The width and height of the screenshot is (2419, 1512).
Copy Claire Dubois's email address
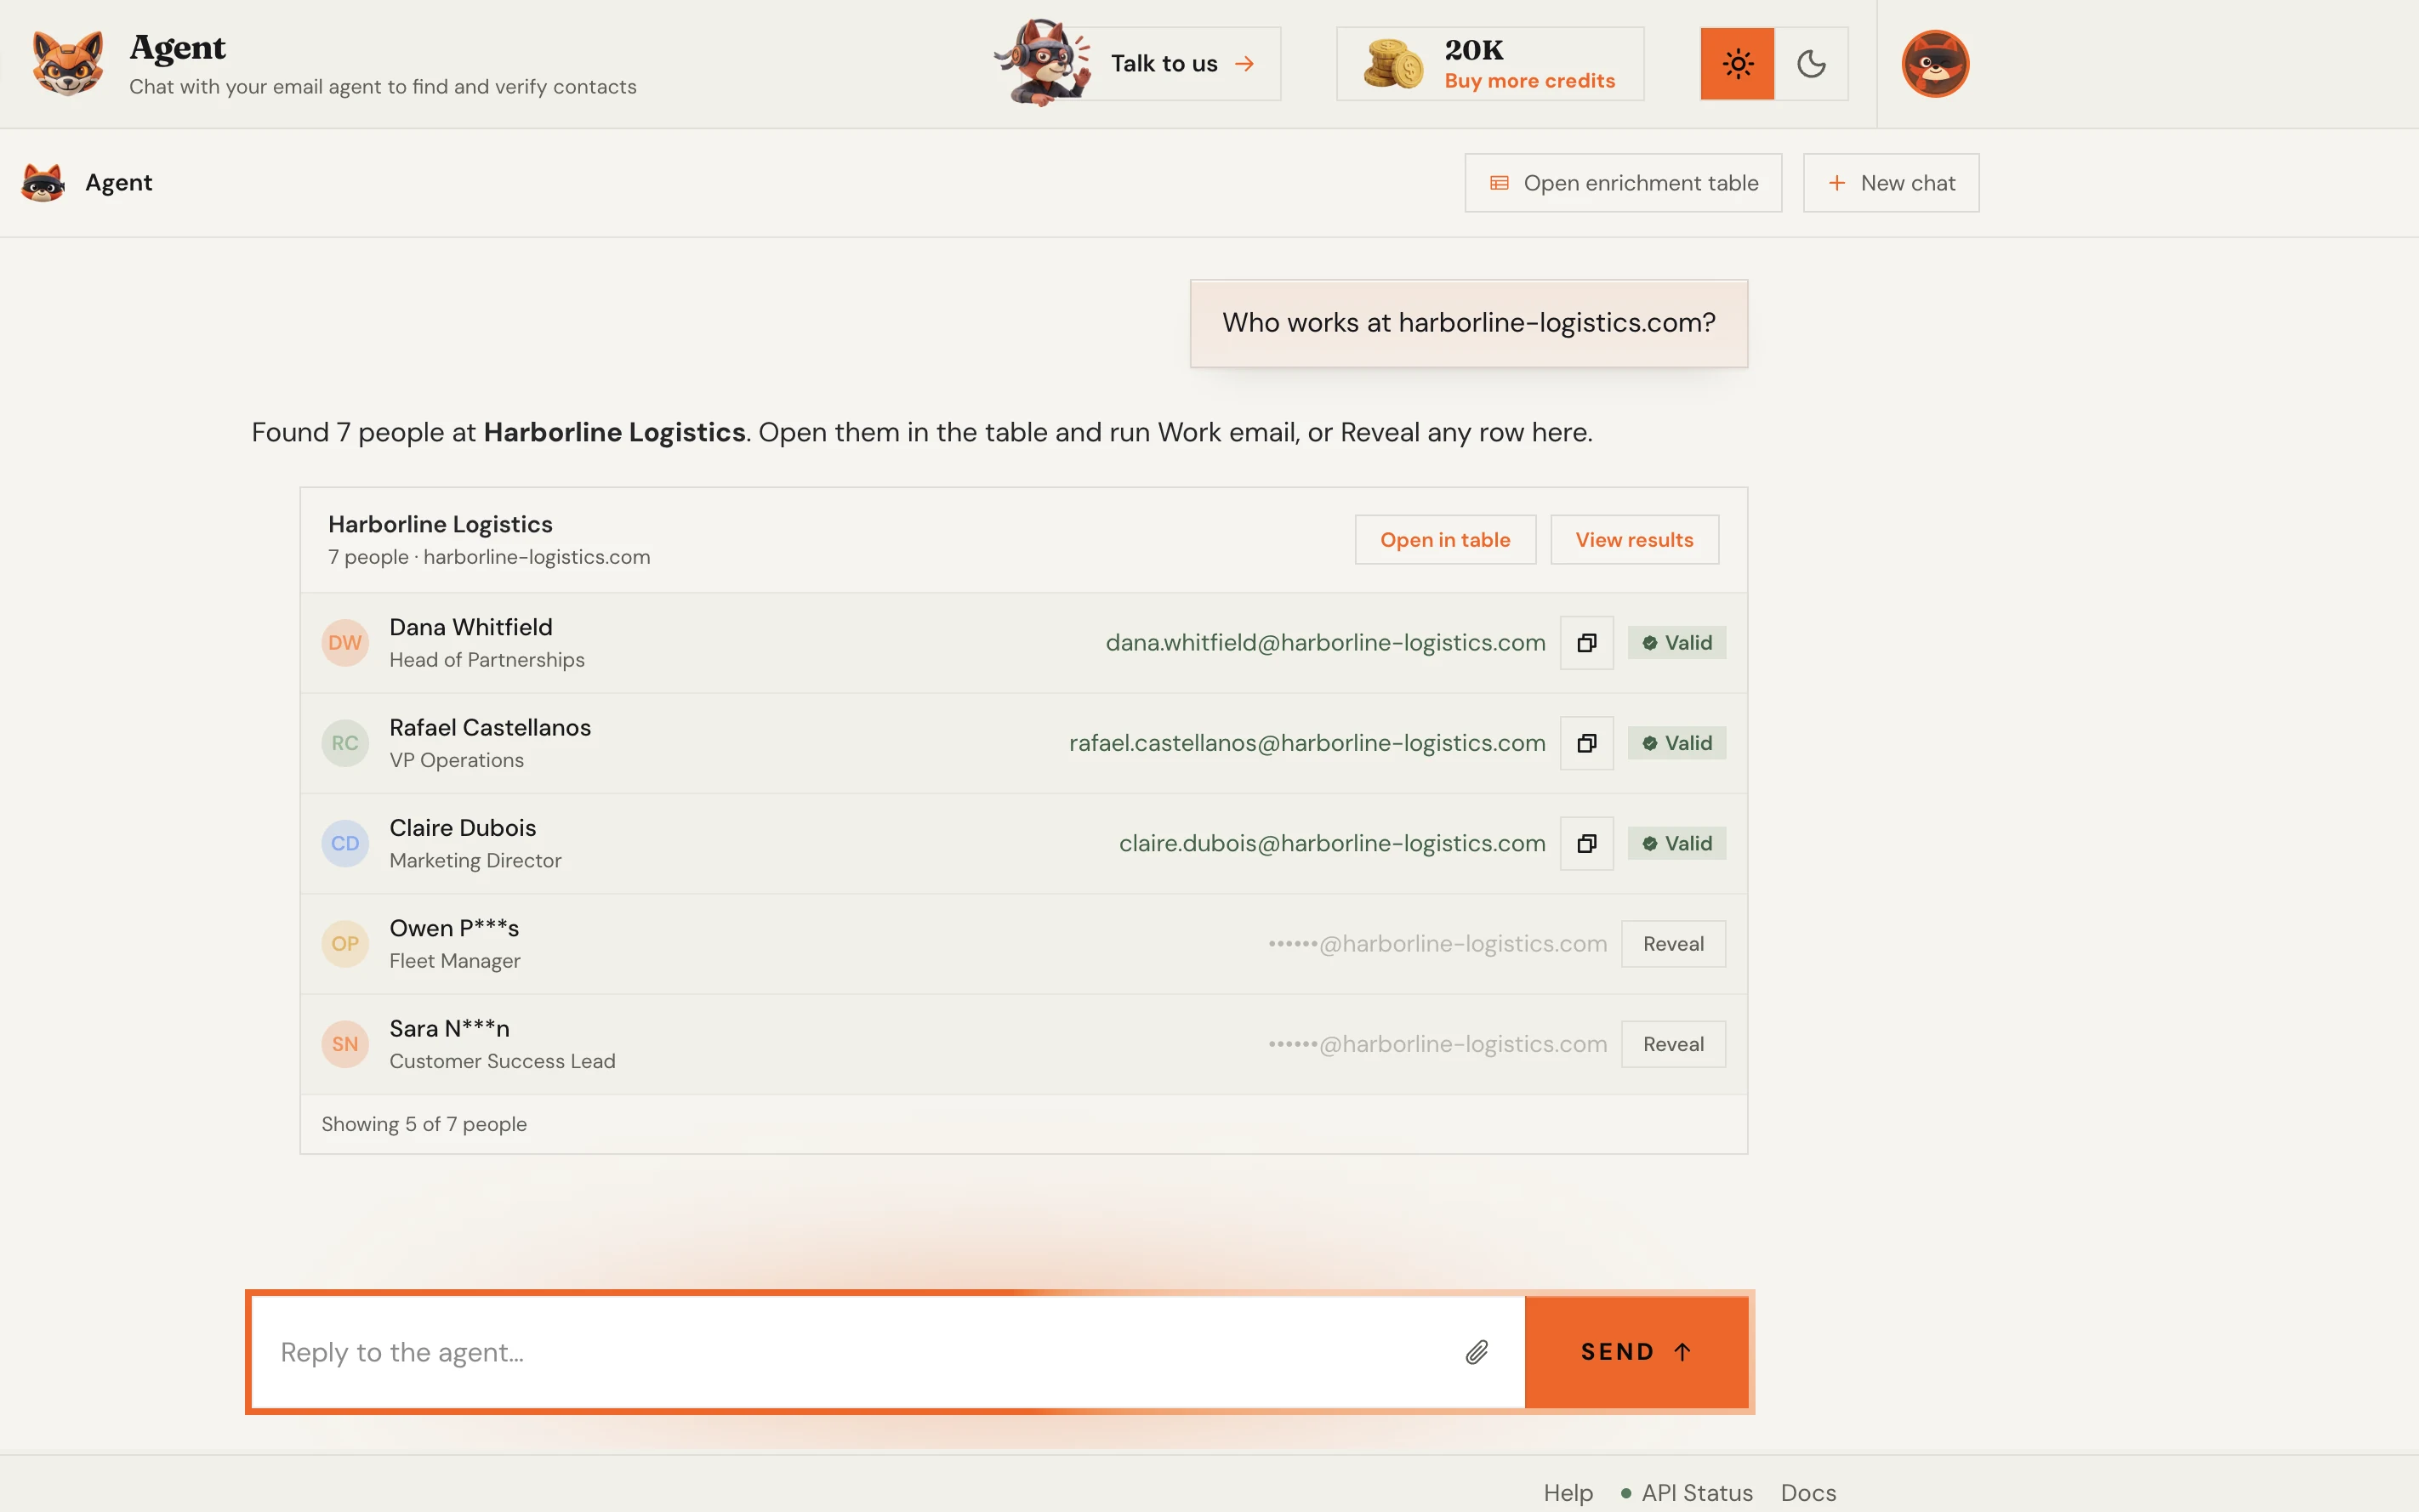coord(1587,843)
